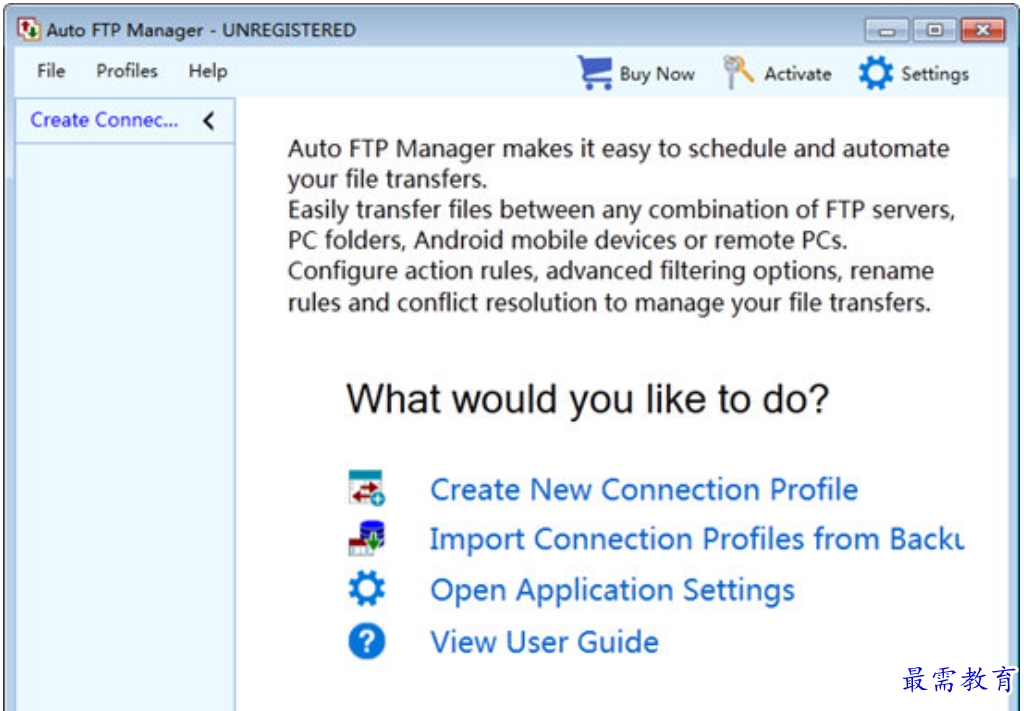Open Import Connection Profiles from Backup link

[697, 540]
